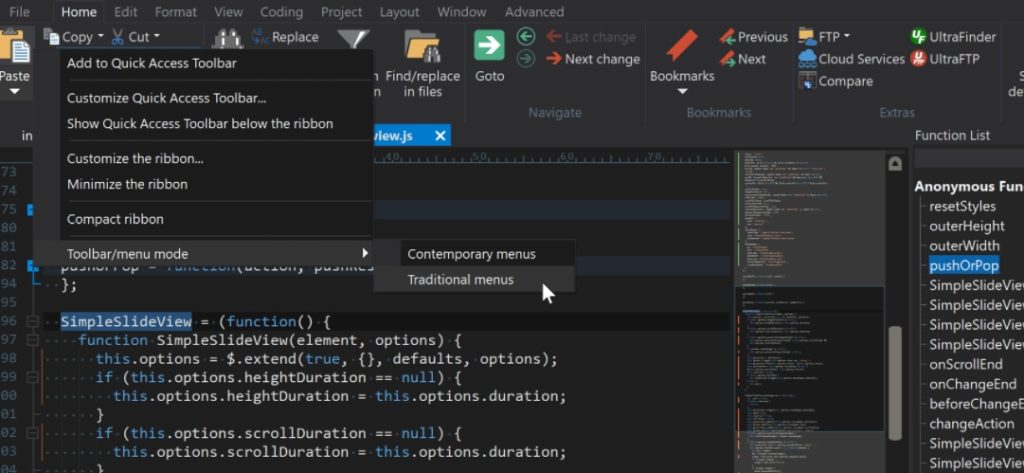Select resetStyles in Function List

pos(963,206)
